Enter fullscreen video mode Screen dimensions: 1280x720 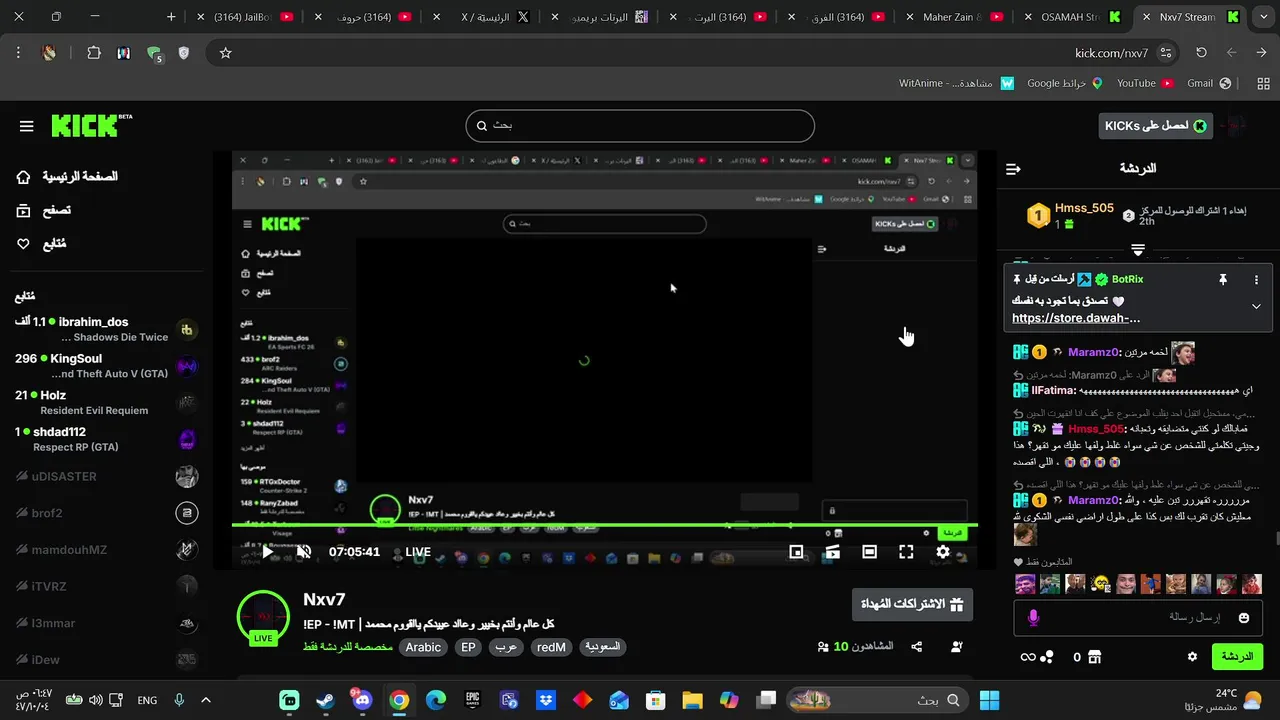(x=906, y=551)
